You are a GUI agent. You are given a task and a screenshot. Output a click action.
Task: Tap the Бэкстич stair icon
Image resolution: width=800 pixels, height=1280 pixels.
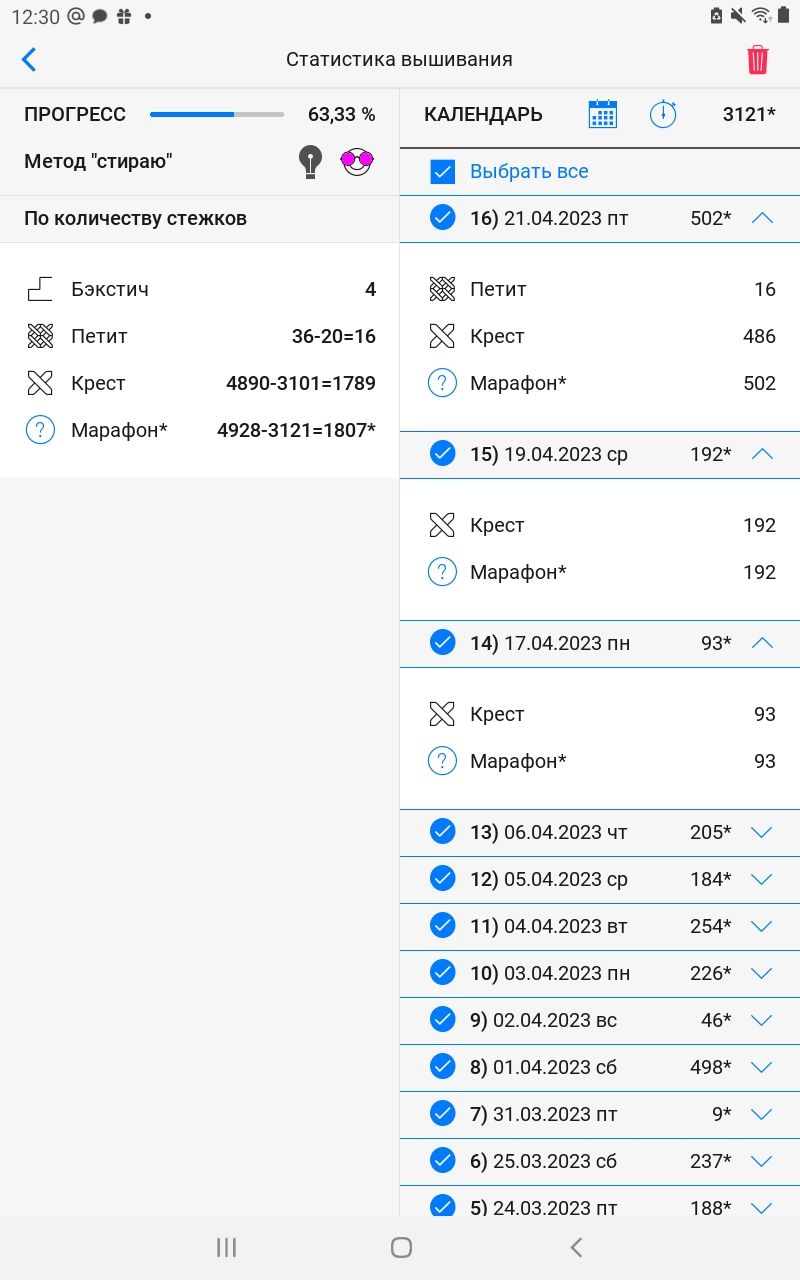coord(40,289)
